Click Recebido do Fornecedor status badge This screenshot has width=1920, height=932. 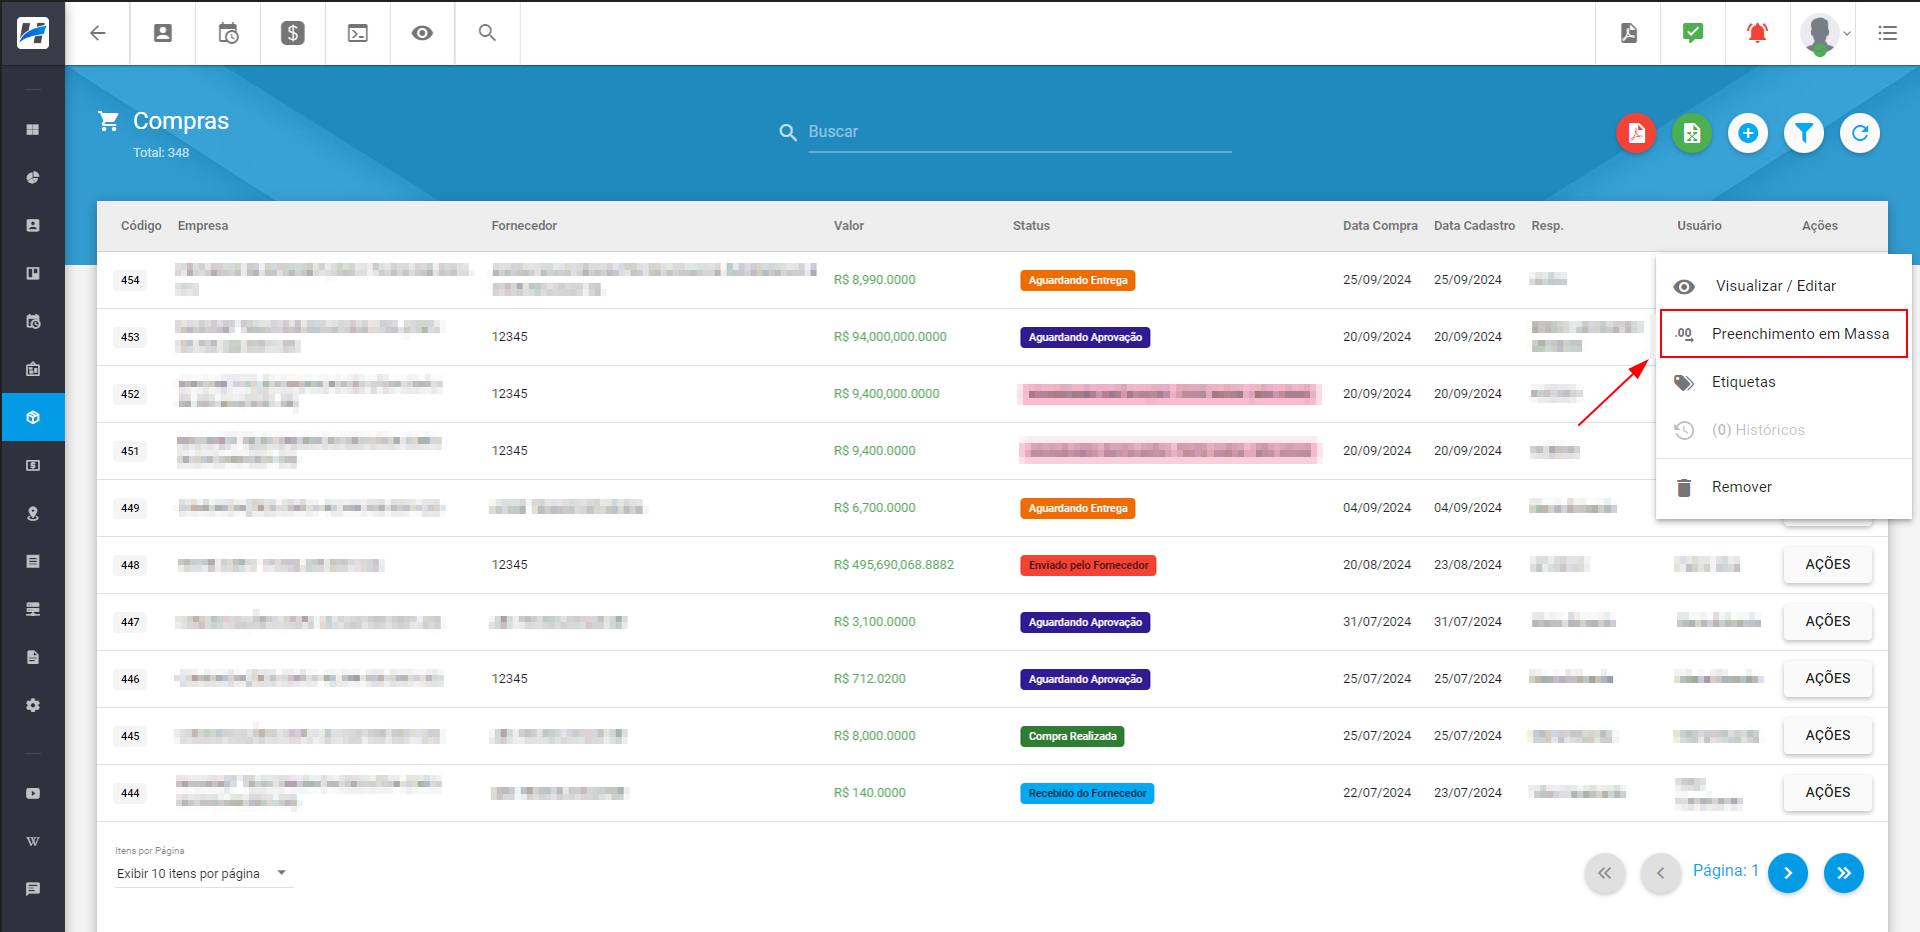coord(1087,794)
